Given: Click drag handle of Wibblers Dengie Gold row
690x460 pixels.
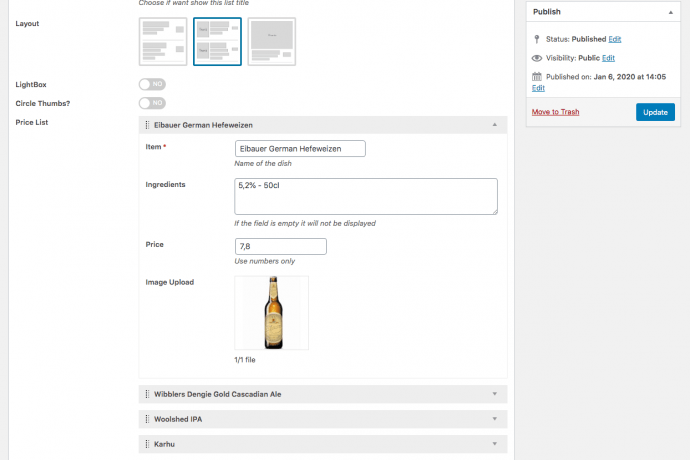Looking at the screenshot, I should coord(147,394).
